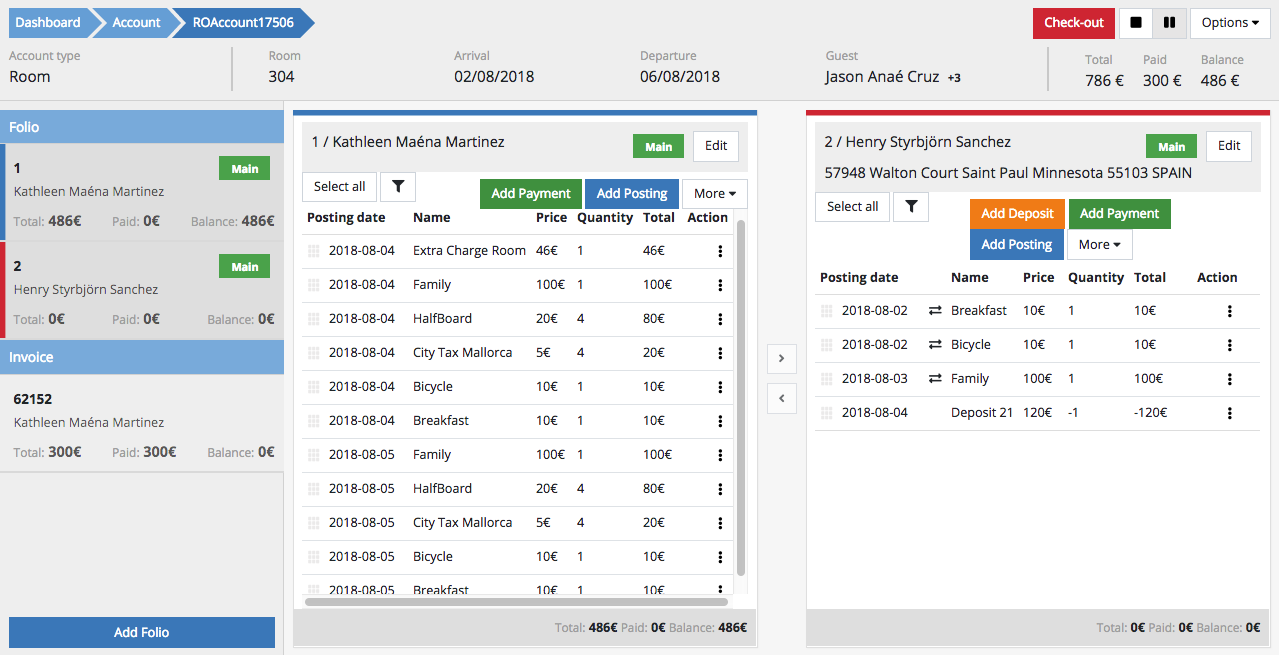Click right arrow to move postings
Viewport: 1279px width, 655px height.
[x=781, y=358]
